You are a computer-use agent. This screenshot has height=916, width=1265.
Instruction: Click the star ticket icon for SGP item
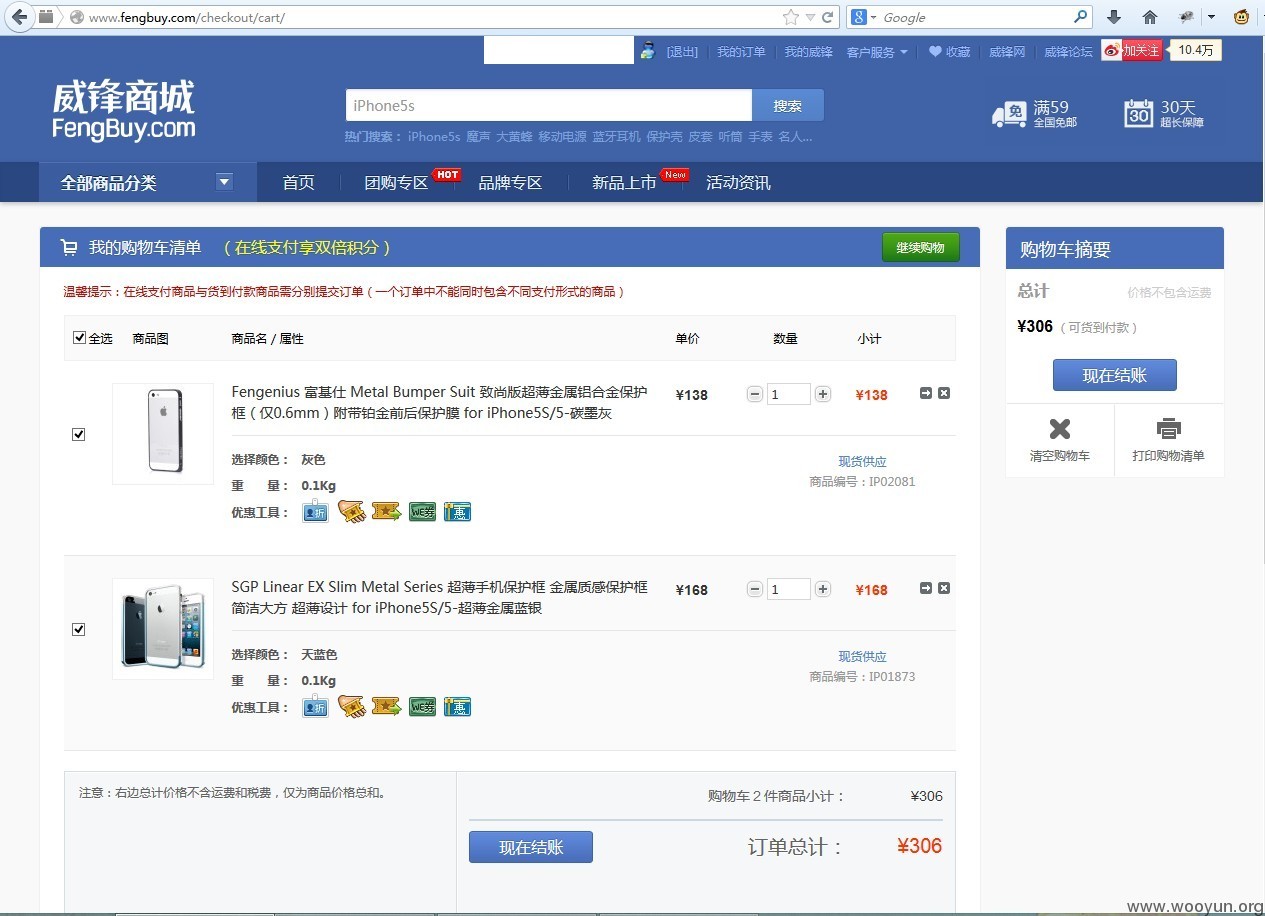pyautogui.click(x=386, y=706)
